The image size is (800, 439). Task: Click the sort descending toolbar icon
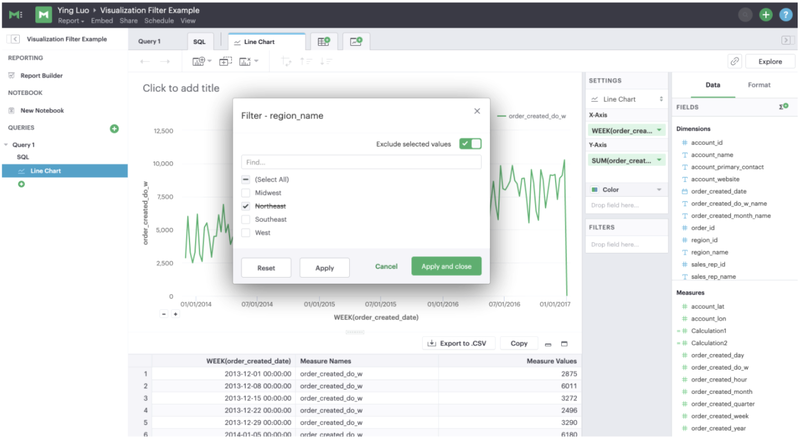[326, 61]
